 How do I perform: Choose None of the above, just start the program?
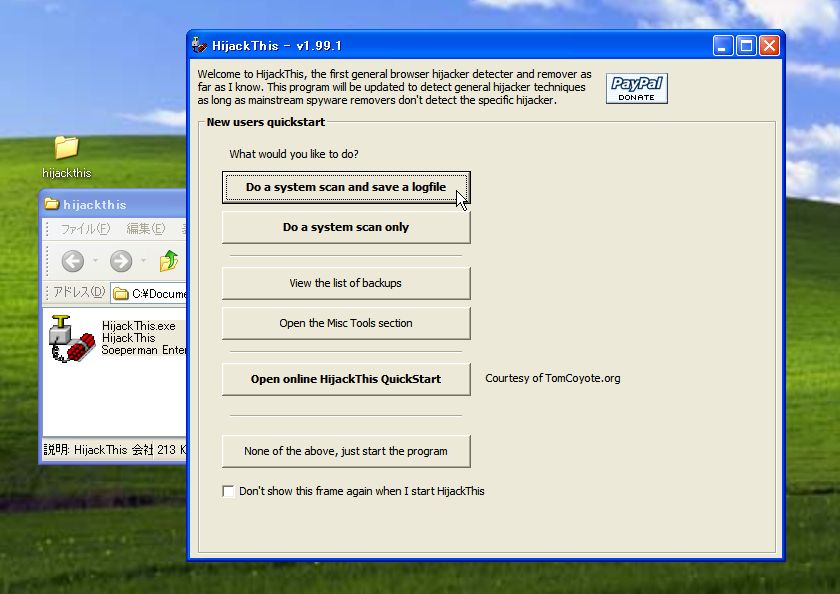pos(346,451)
